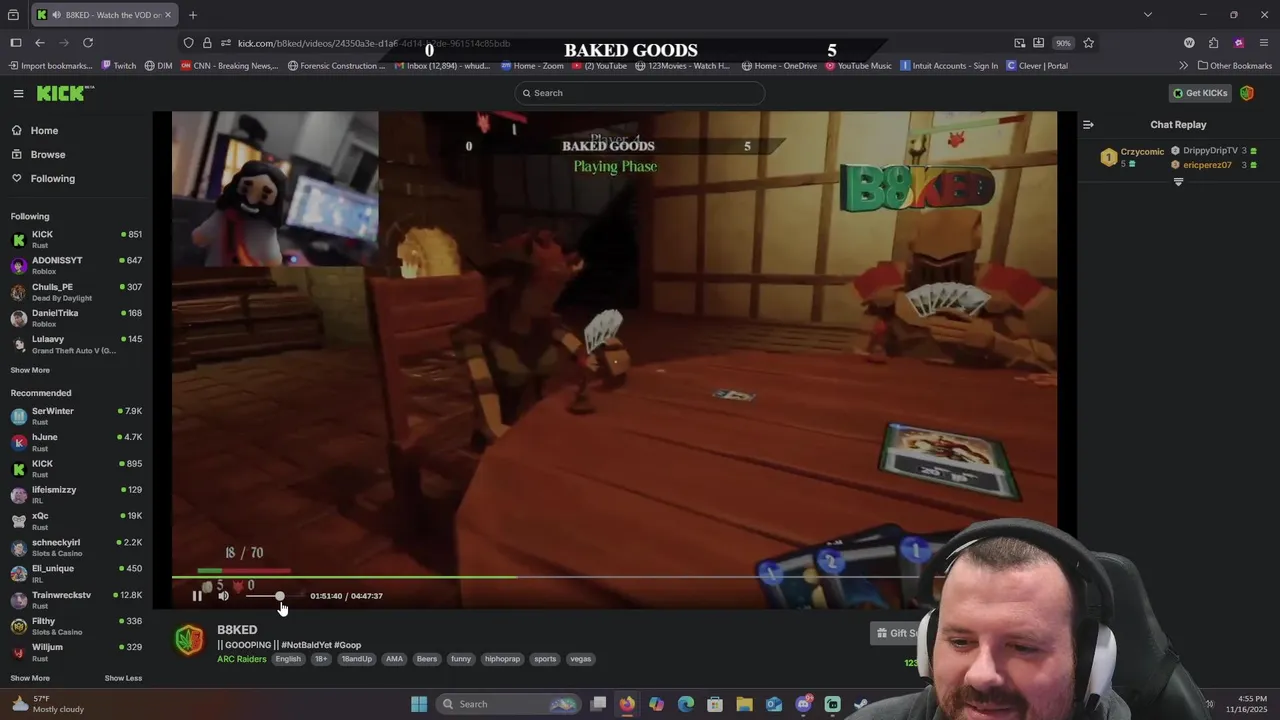1280x720 pixels.
Task: Open B8KED streamer avatar
Action: (x=189, y=640)
